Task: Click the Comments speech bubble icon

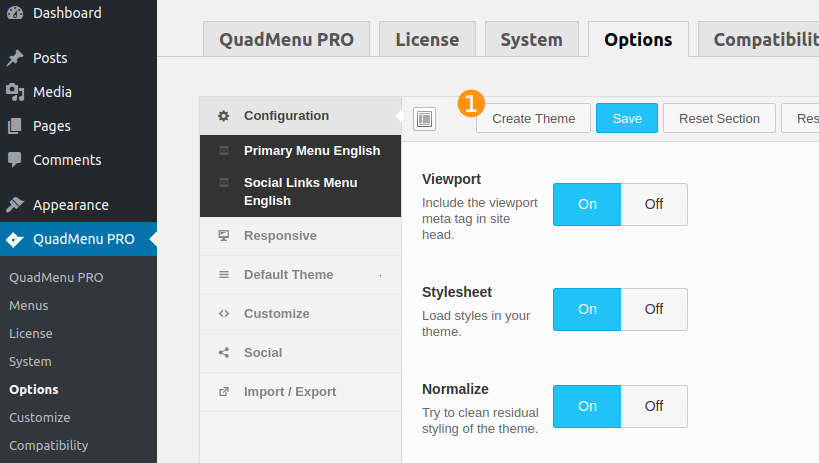Action: [15, 160]
